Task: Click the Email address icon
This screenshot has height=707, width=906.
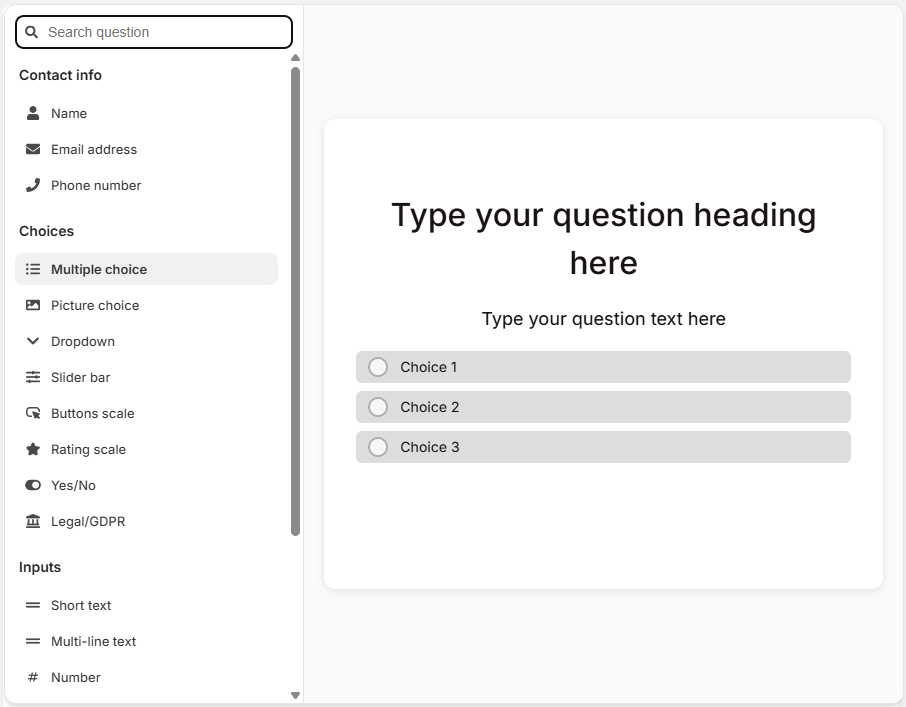Action: click(32, 149)
